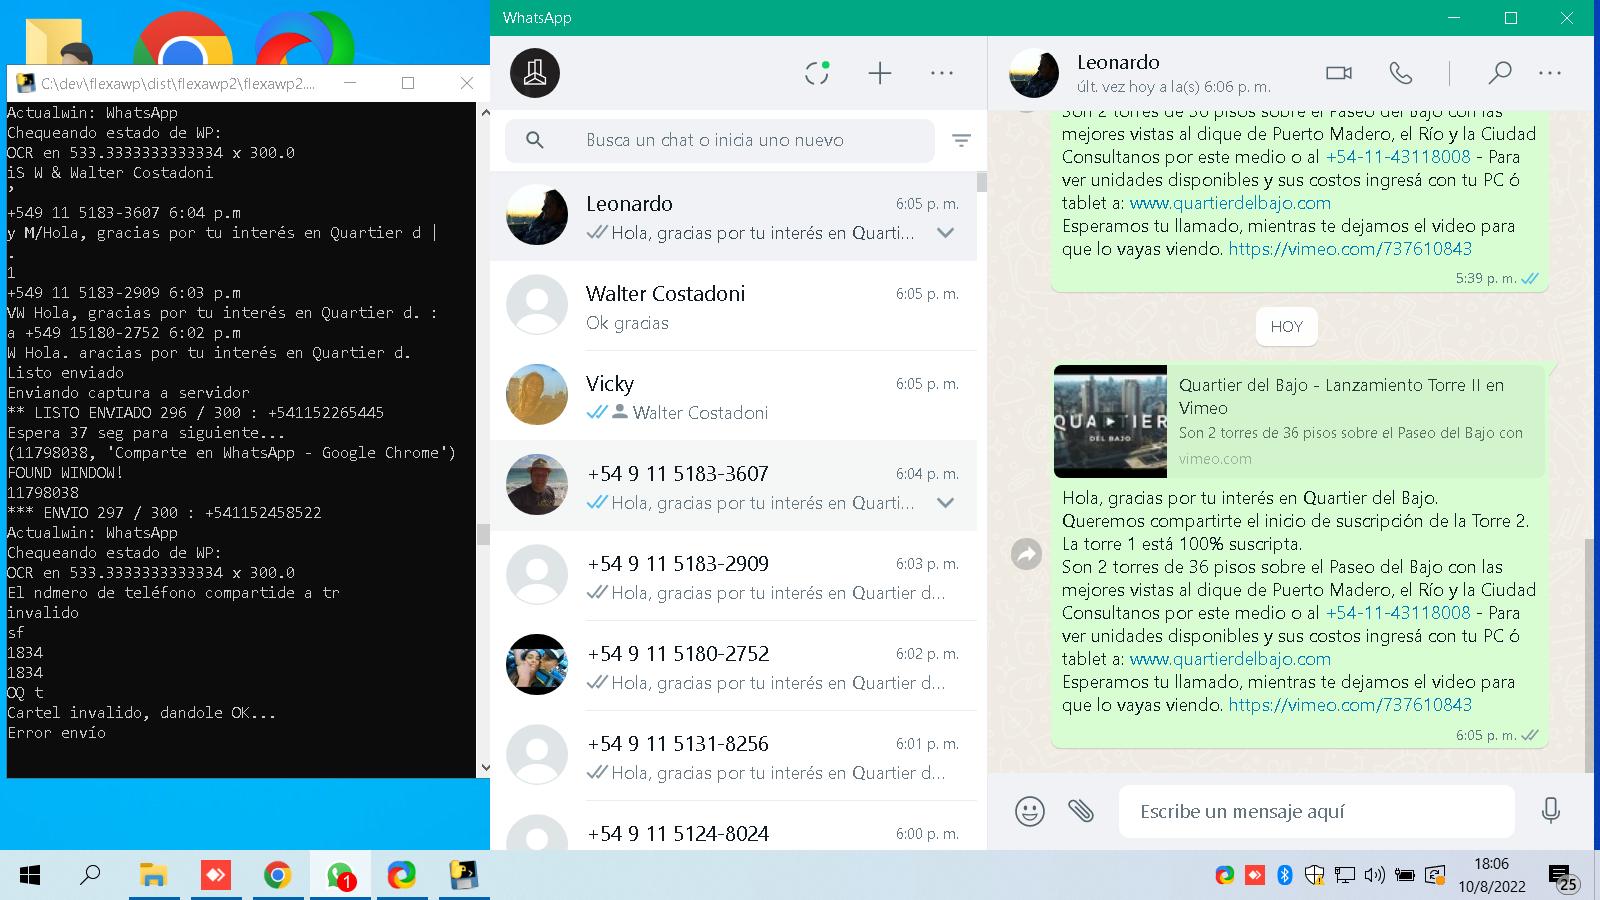
Task: Open the Walter Costadoni chat
Action: pos(733,306)
